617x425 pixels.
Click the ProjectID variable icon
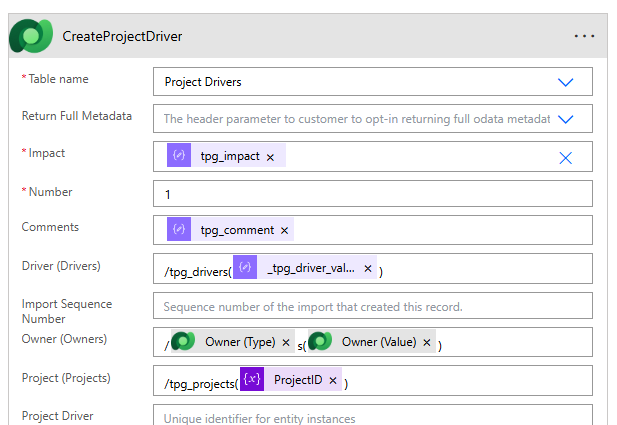252,379
